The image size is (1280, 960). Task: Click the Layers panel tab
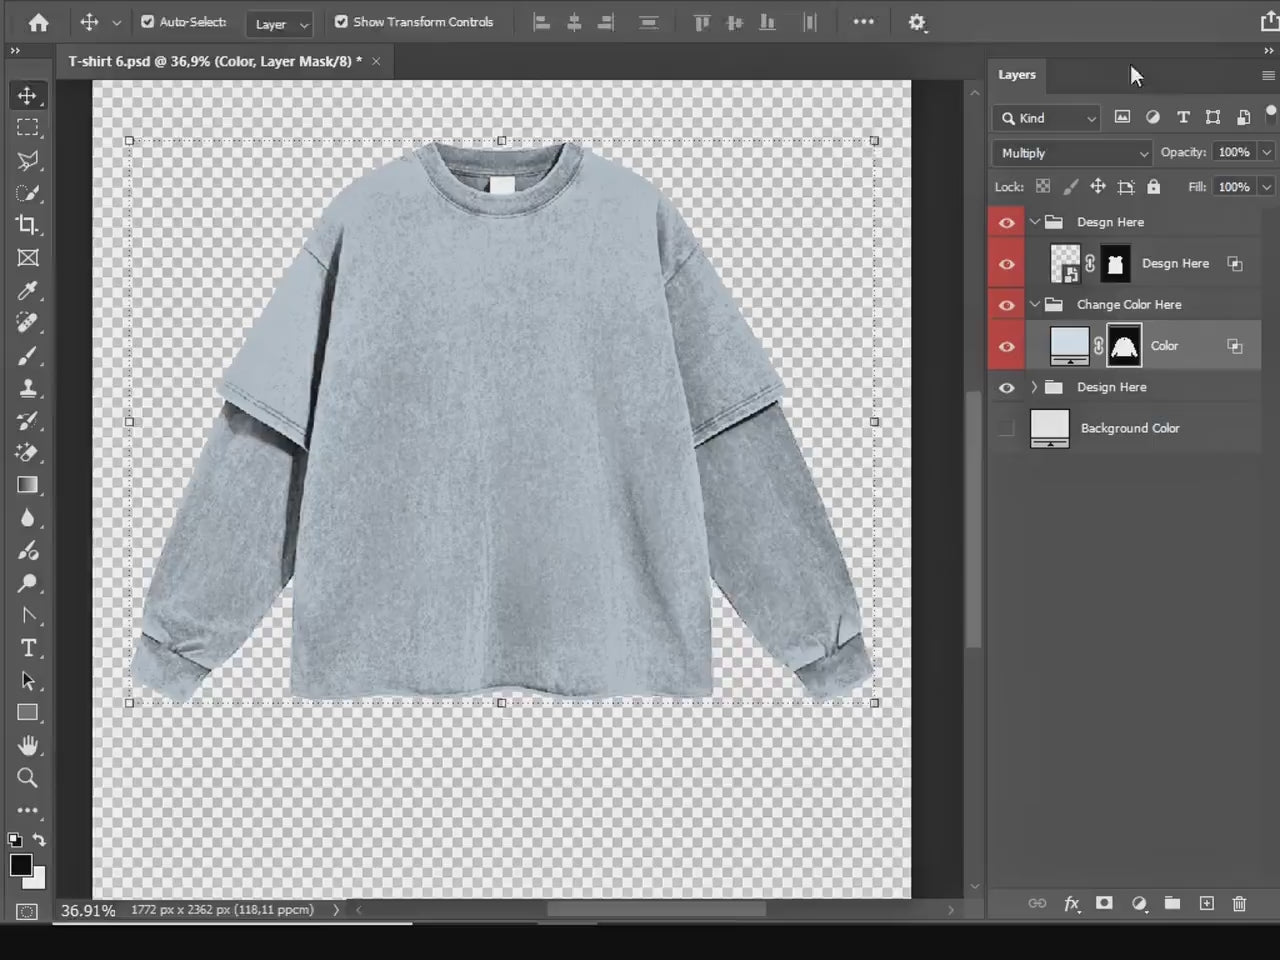pyautogui.click(x=1016, y=74)
